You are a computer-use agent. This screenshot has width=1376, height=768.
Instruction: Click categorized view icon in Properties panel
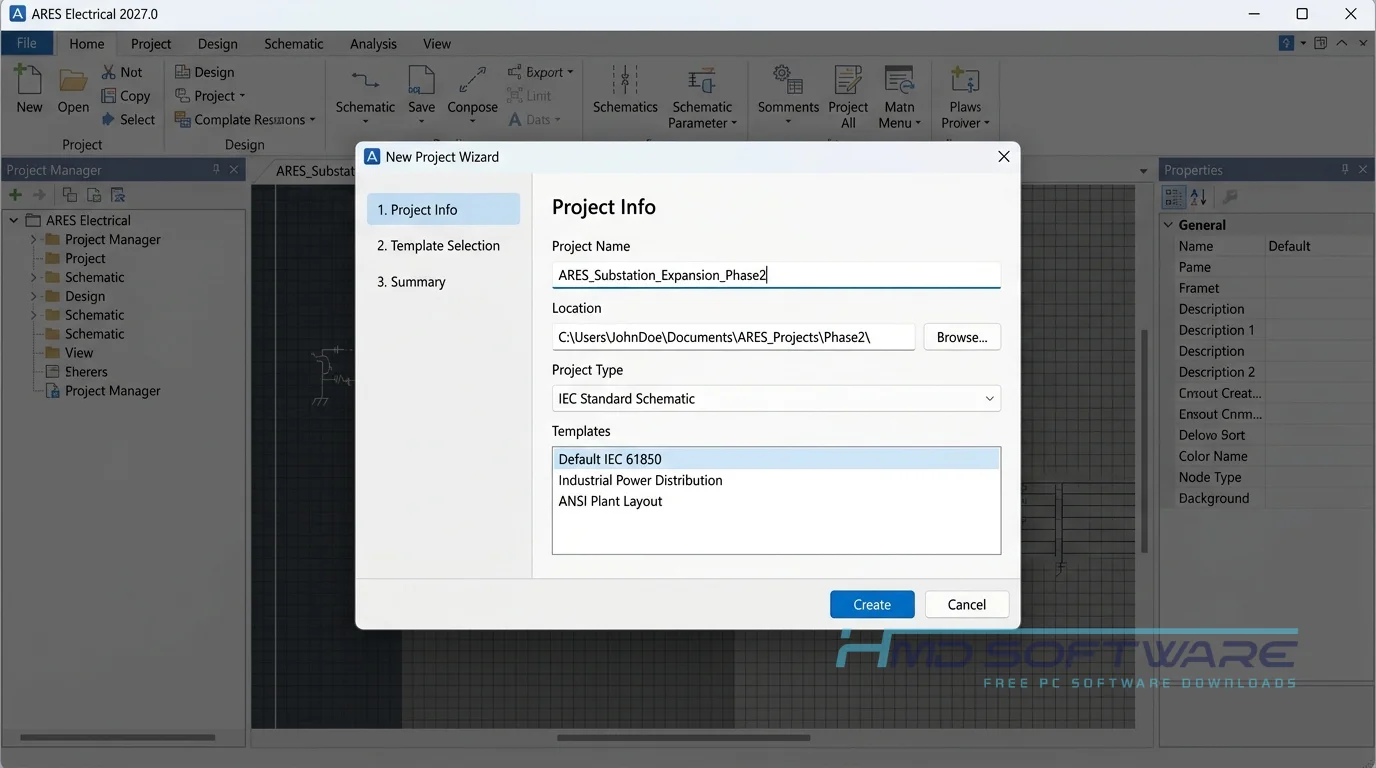(x=1174, y=197)
